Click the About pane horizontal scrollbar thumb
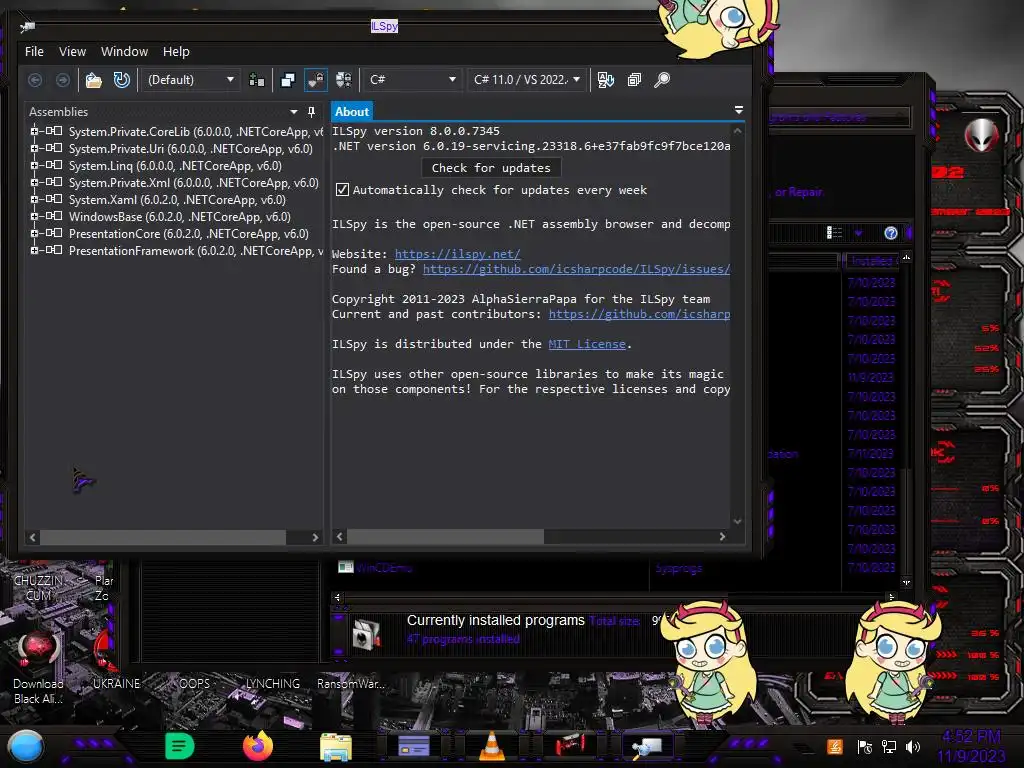The height and width of the screenshot is (768, 1024). [x=445, y=537]
